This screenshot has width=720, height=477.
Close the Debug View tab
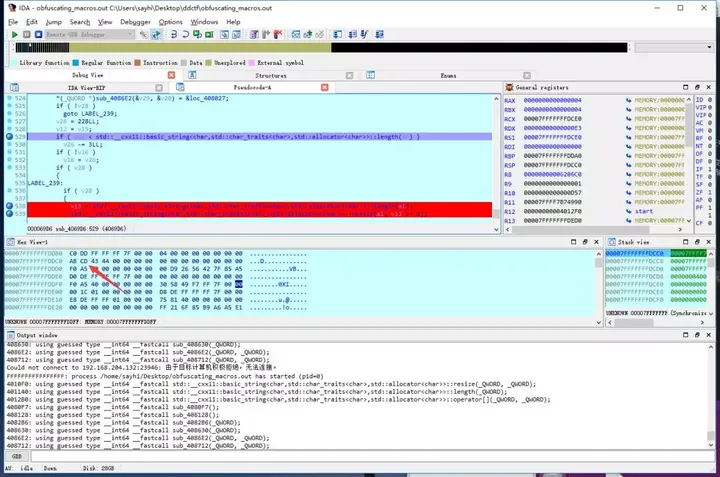[171, 75]
